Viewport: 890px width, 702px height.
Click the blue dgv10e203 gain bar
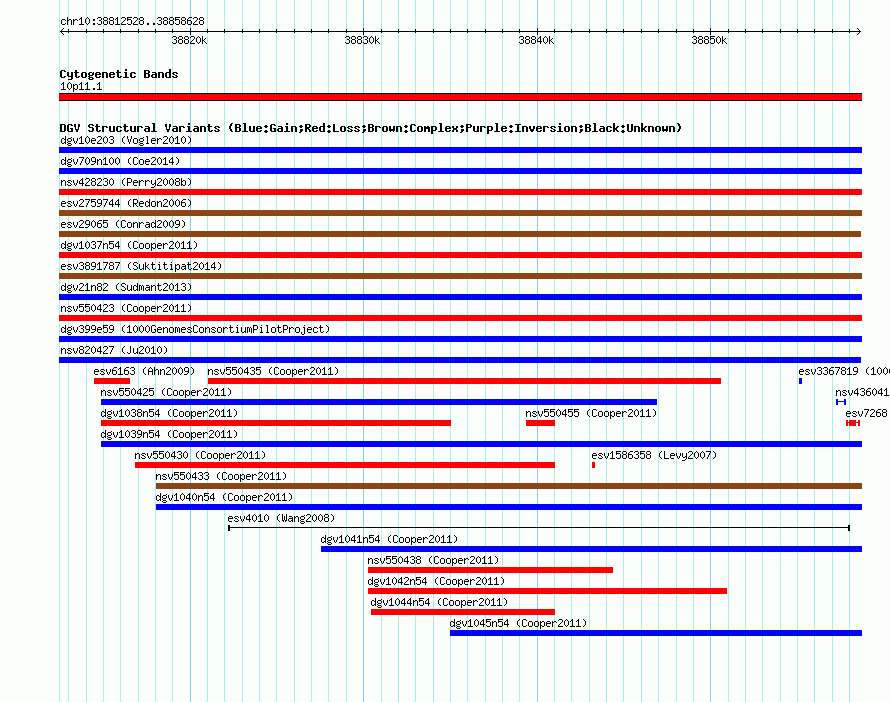(x=460, y=150)
